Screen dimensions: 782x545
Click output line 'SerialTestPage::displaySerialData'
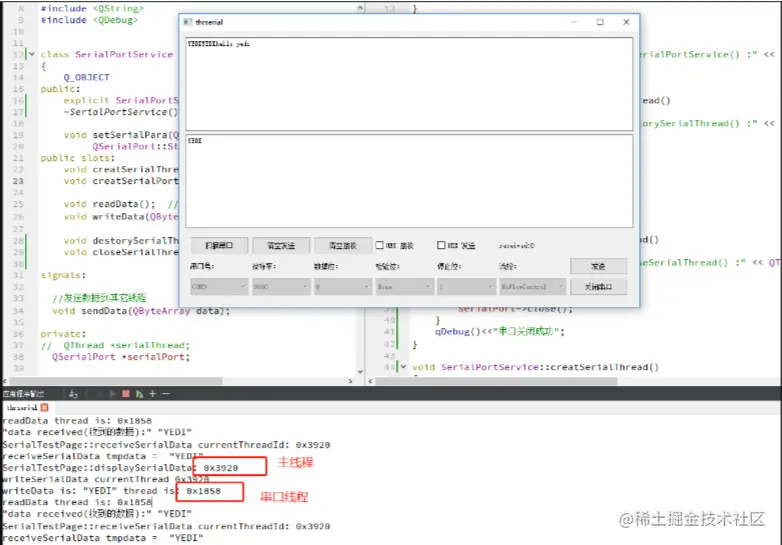click(x=121, y=468)
